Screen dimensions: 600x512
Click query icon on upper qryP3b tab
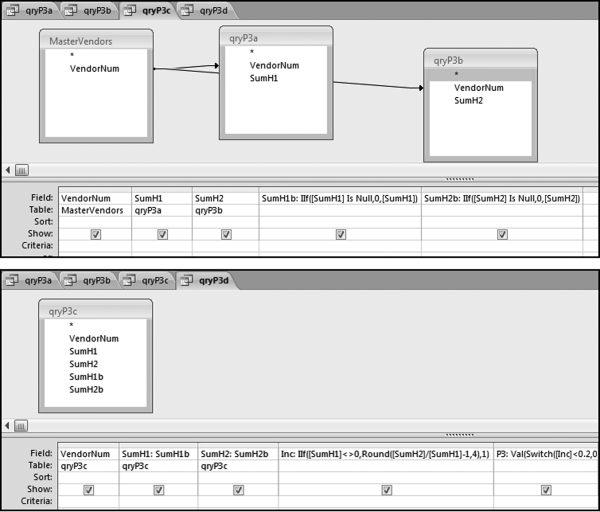point(70,10)
